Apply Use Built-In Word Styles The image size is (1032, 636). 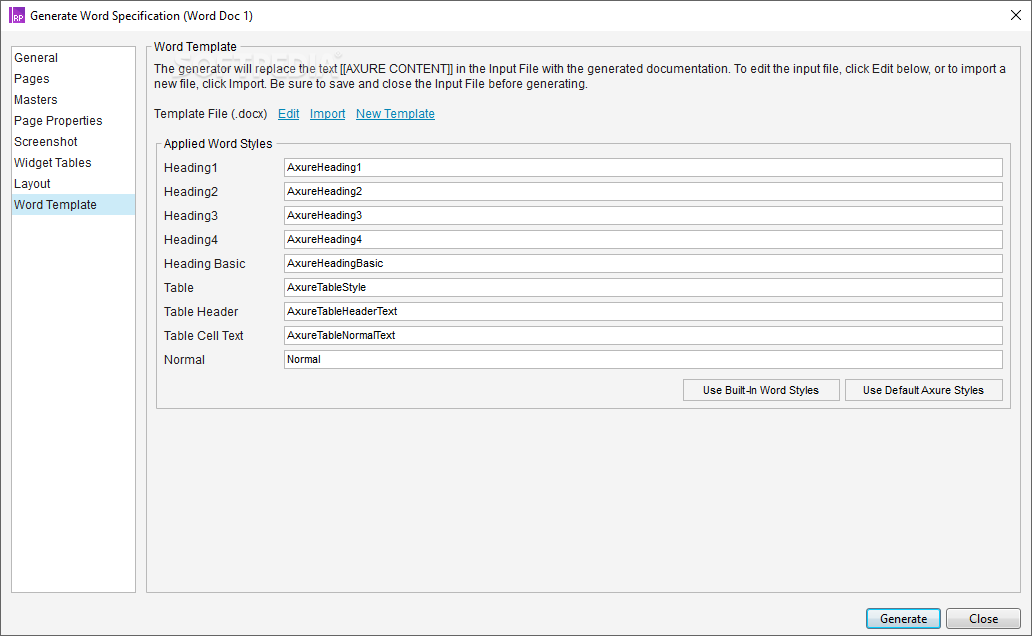point(761,390)
